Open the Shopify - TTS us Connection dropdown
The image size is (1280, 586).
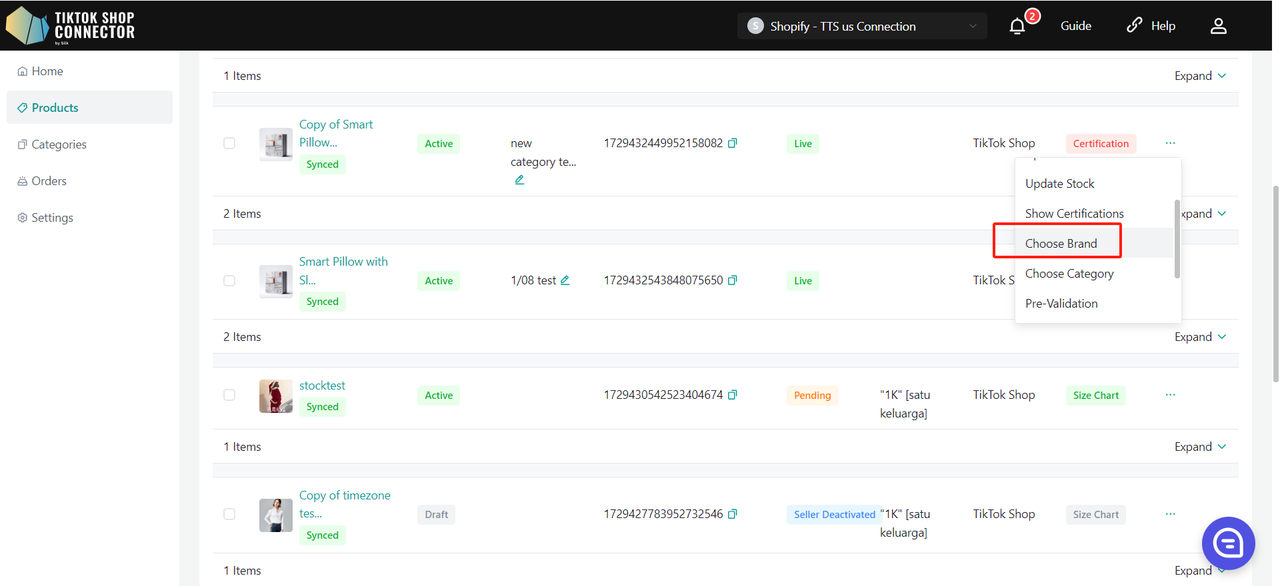(x=861, y=26)
